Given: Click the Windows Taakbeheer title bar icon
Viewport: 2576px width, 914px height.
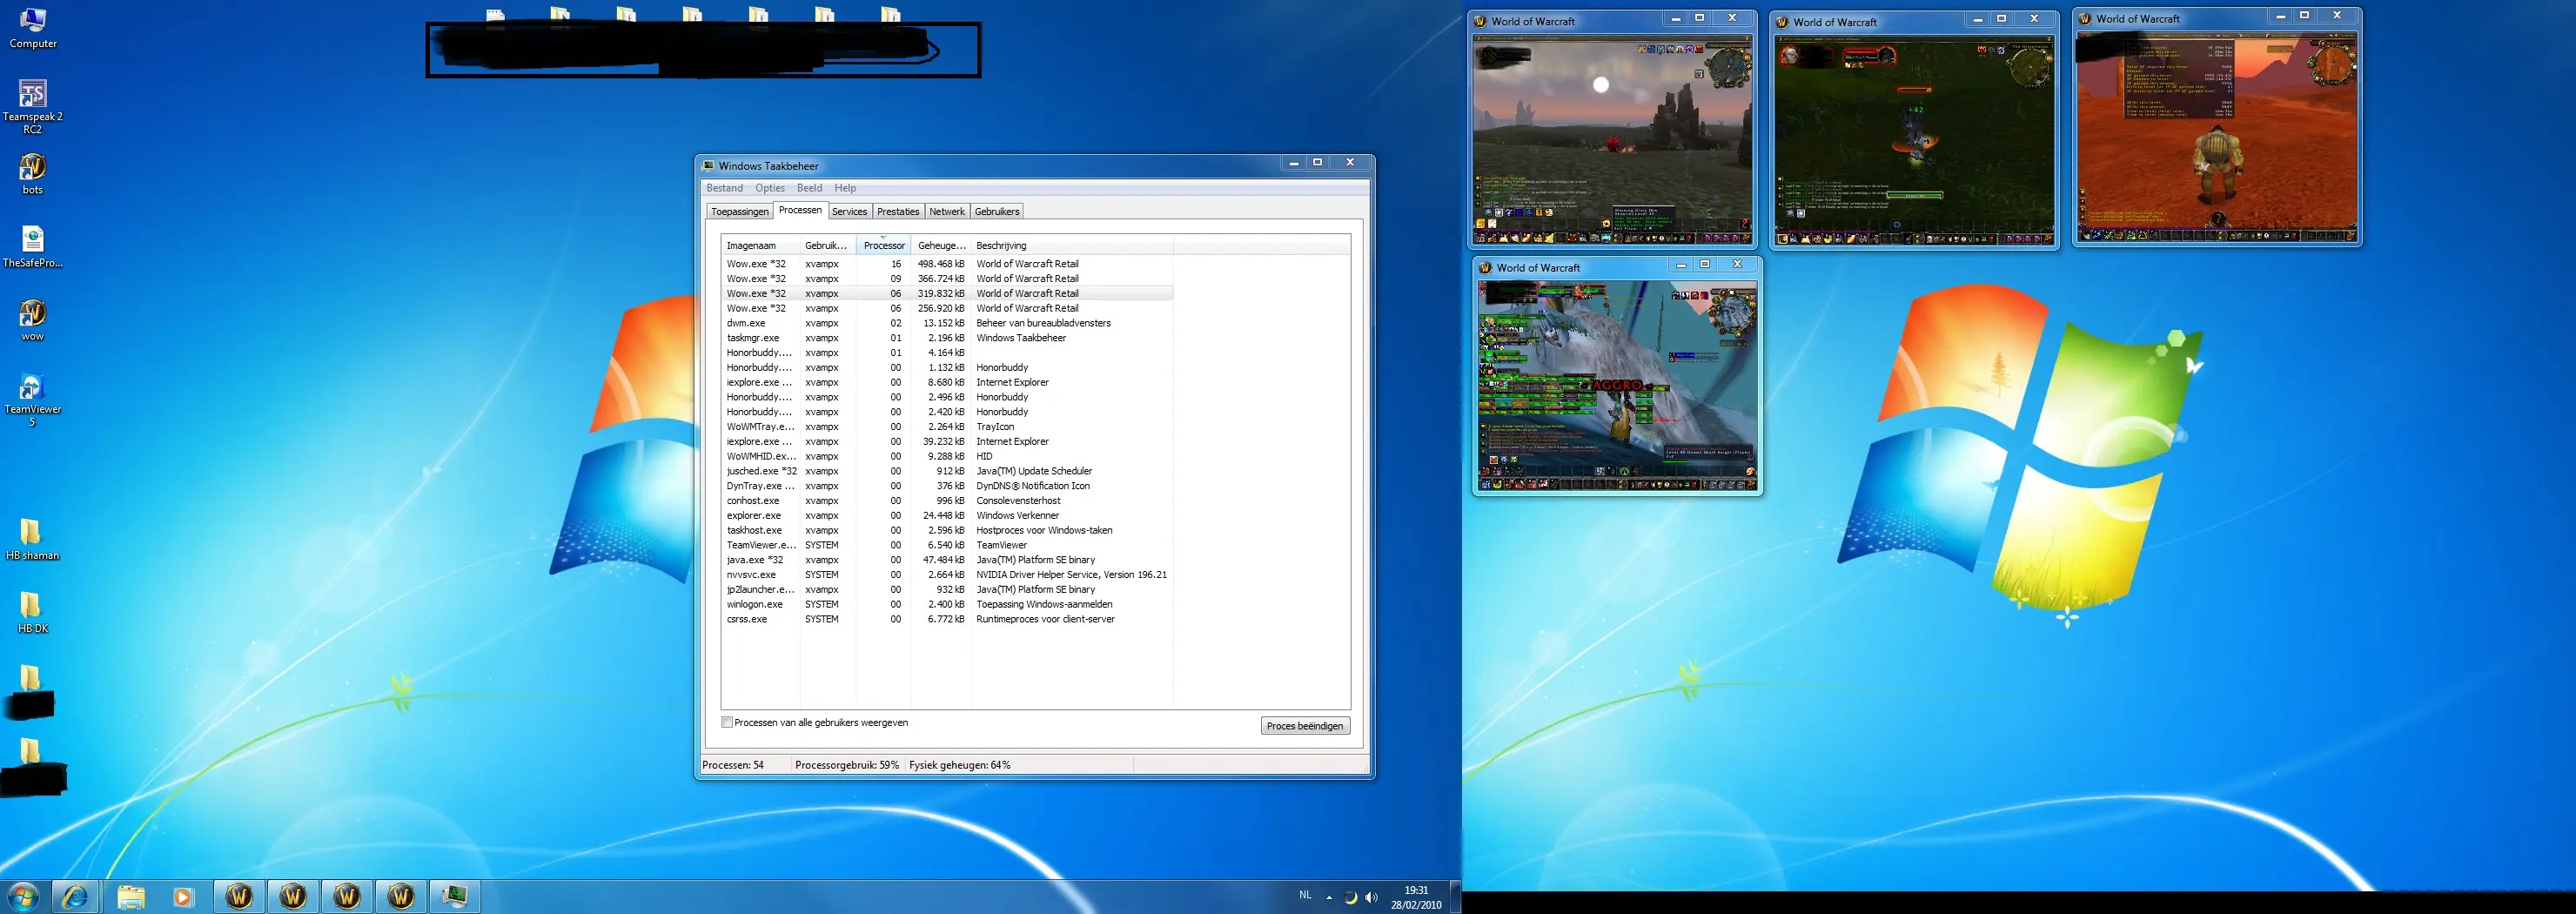Looking at the screenshot, I should click(x=708, y=166).
